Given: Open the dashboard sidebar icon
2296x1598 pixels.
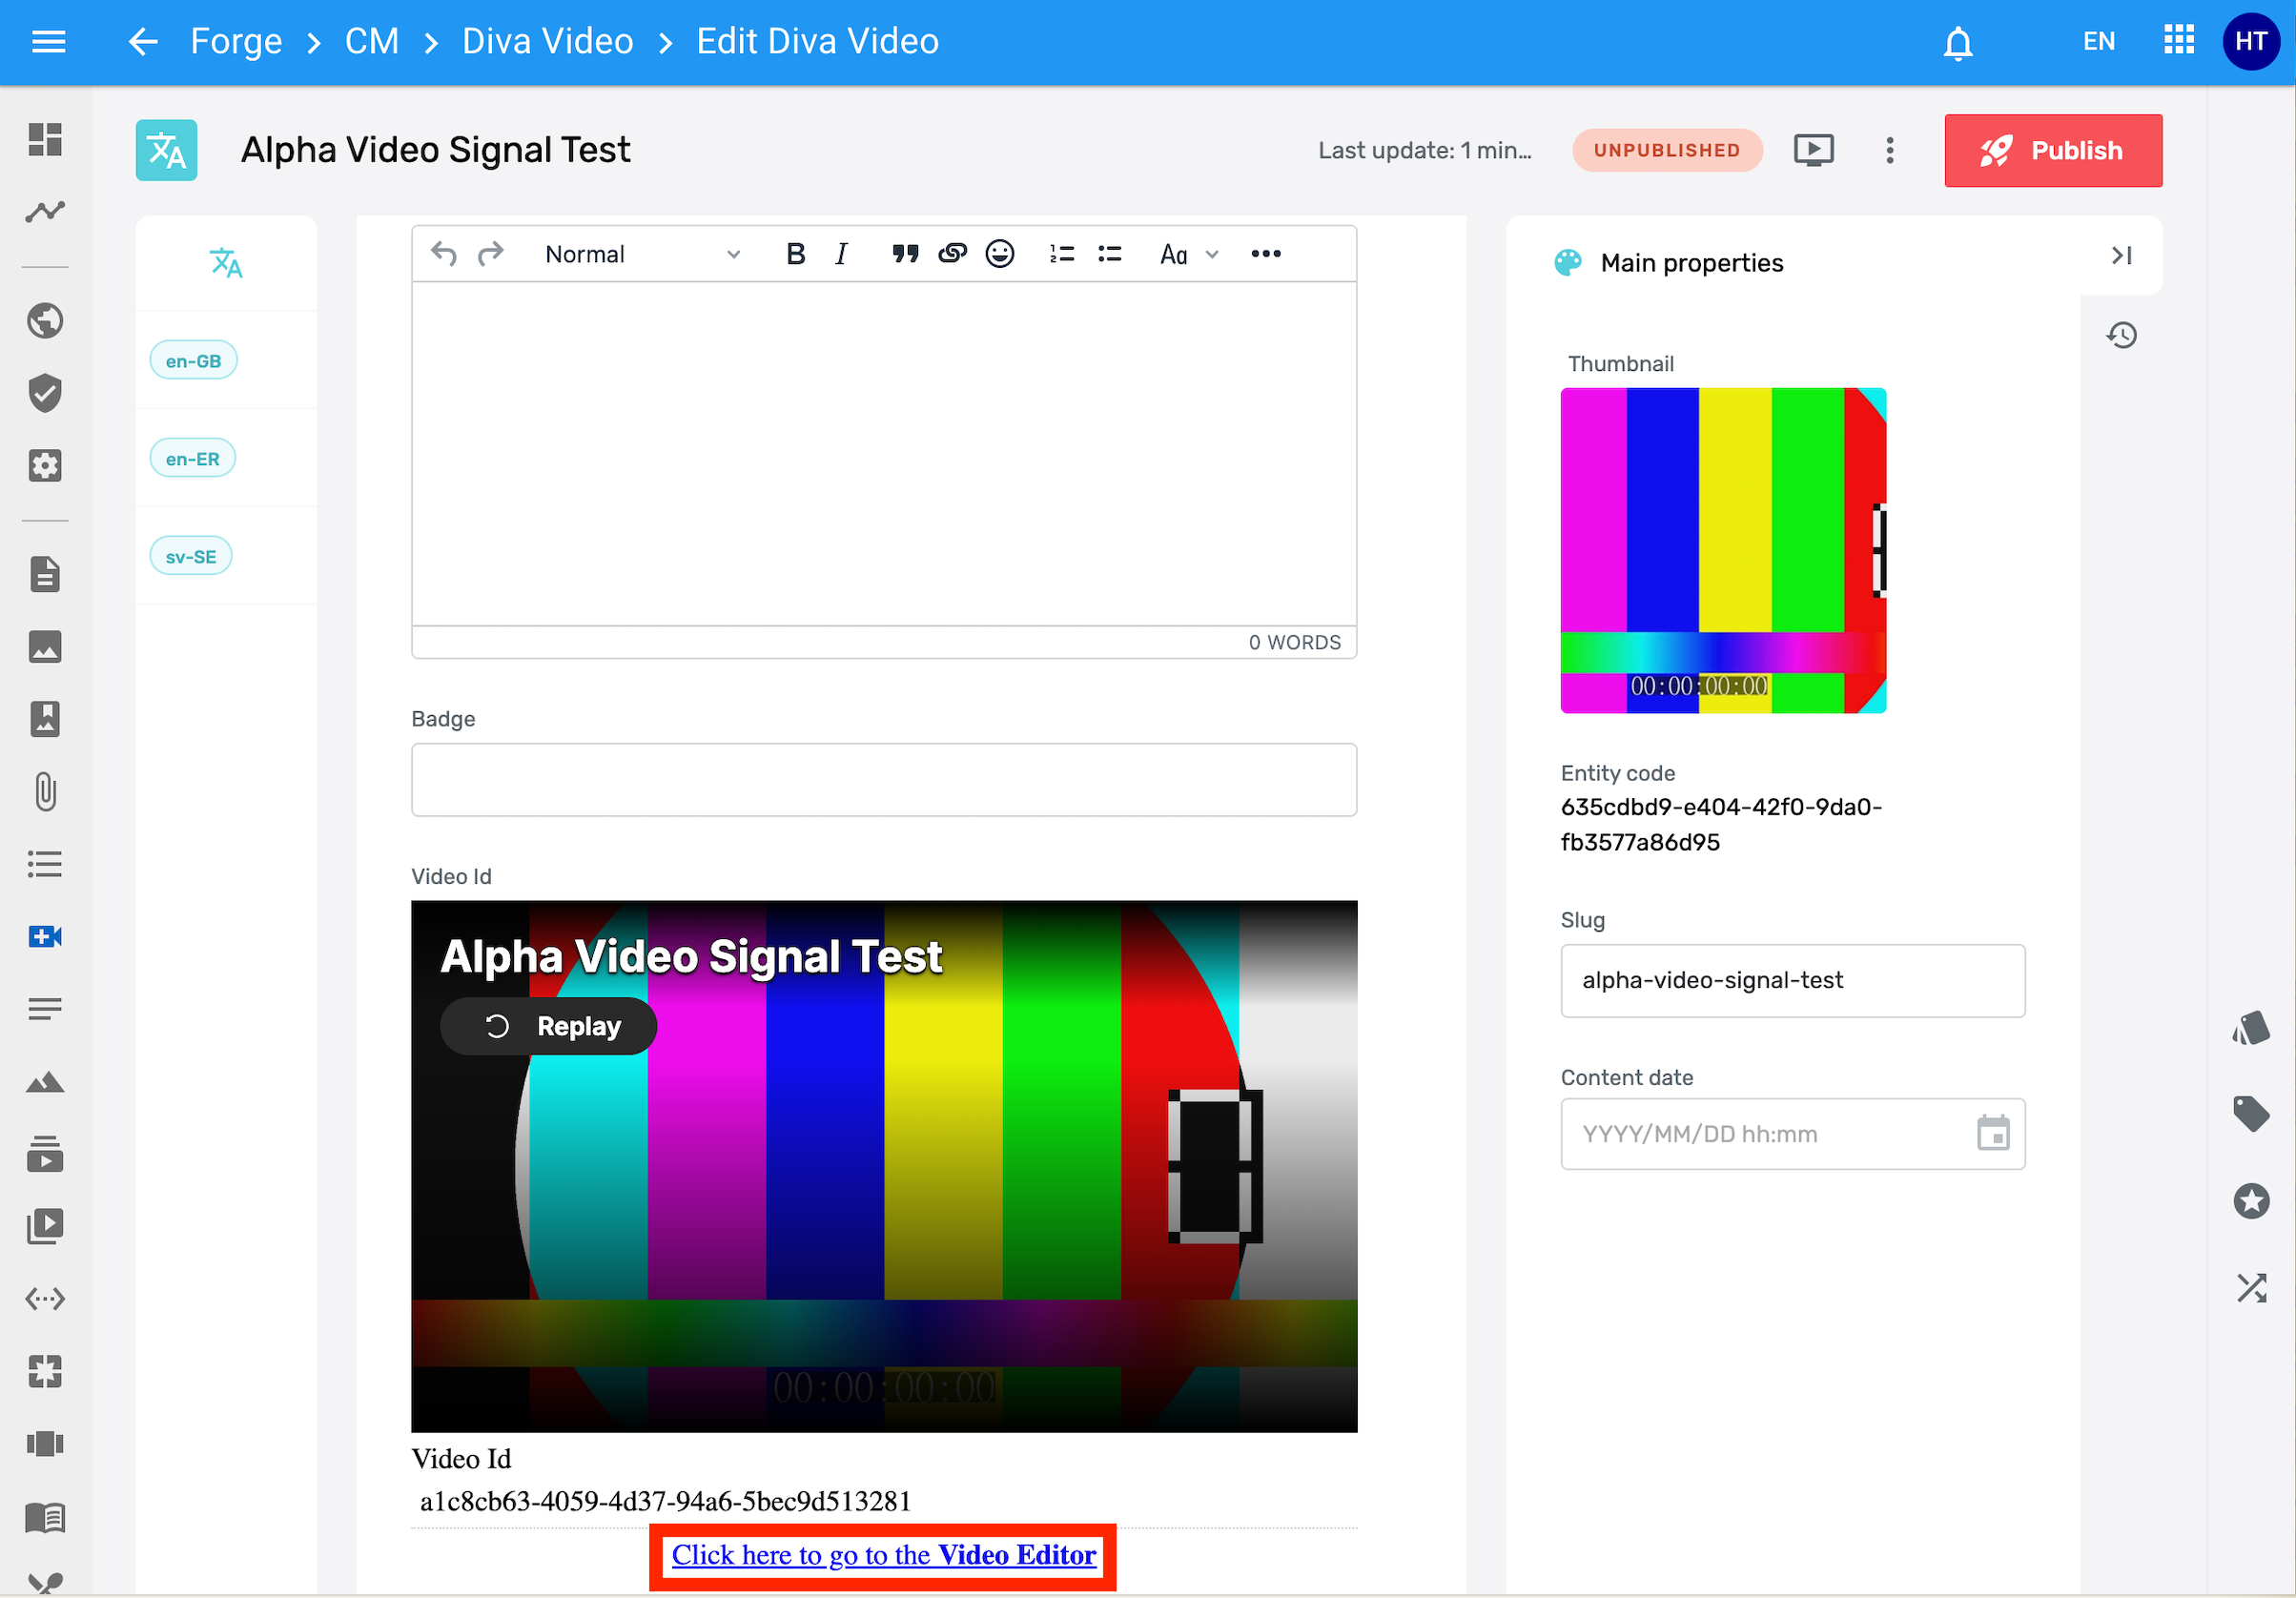Looking at the screenshot, I should point(45,139).
